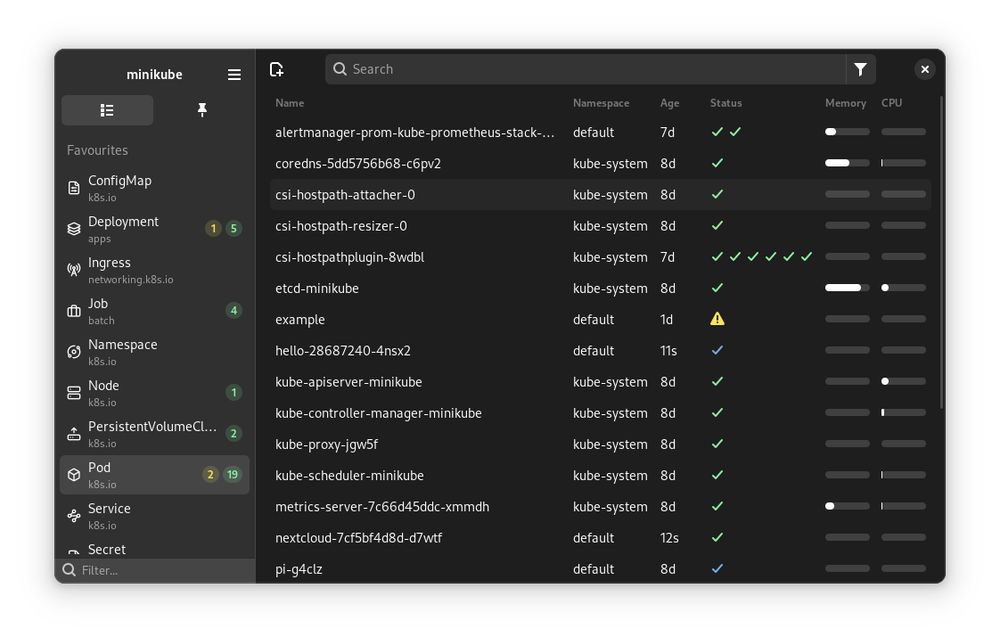Image resolution: width=1000 pixels, height=643 pixels.
Task: Click the yellow 2 badge on Pod
Action: [210, 475]
